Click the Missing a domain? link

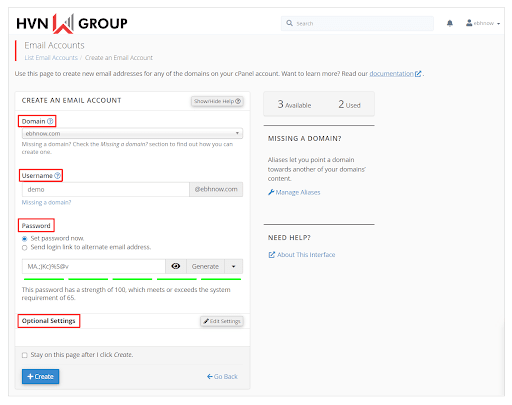(x=46, y=202)
